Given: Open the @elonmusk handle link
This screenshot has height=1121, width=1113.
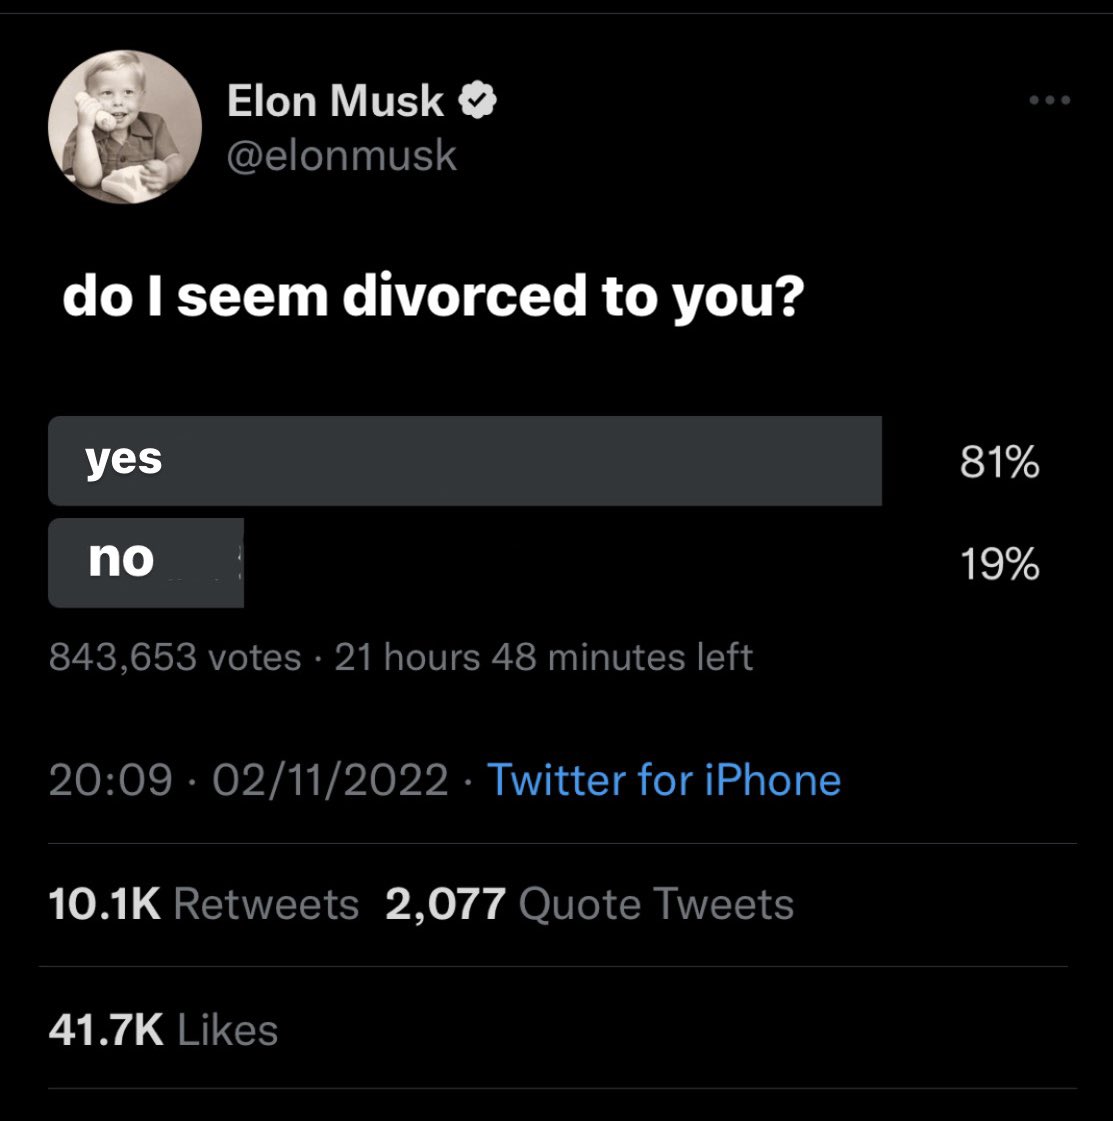Looking at the screenshot, I should point(341,155).
